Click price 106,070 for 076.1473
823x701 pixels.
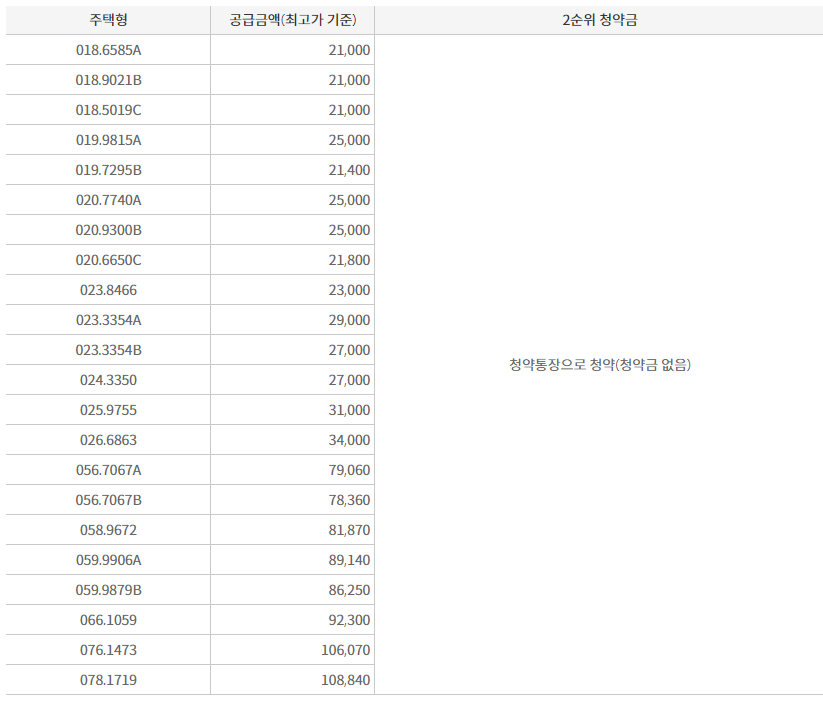[x=345, y=650]
